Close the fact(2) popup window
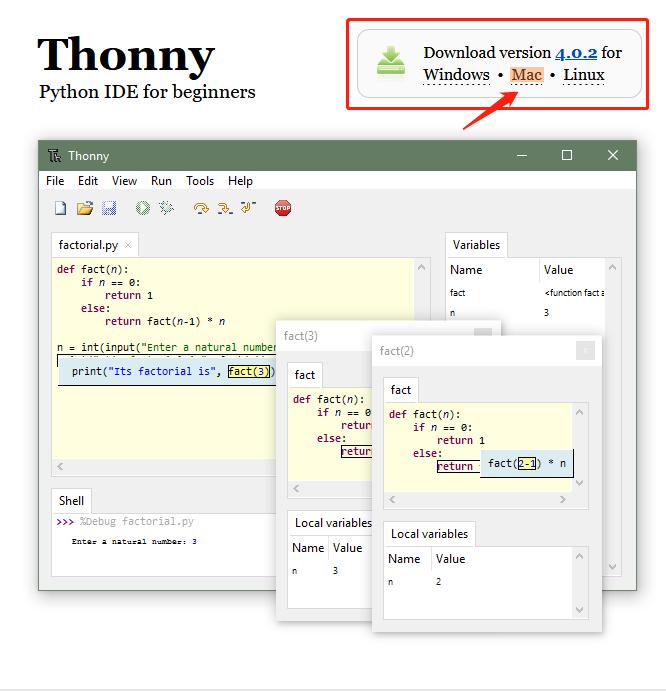Screen dimensions: 666x691 click(x=586, y=350)
